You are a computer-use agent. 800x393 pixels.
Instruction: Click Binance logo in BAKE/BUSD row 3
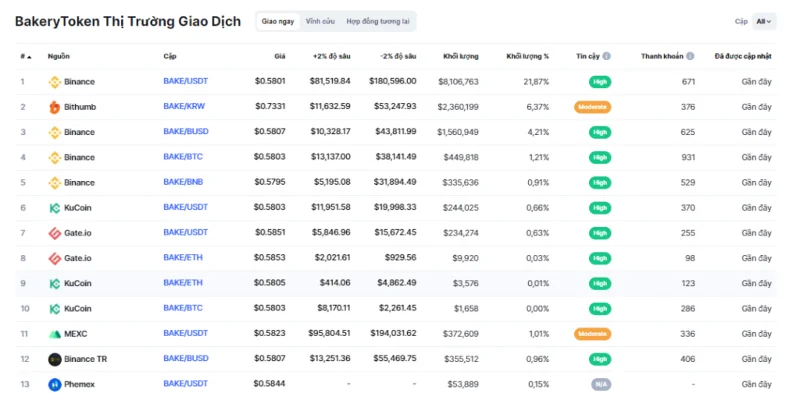55,132
